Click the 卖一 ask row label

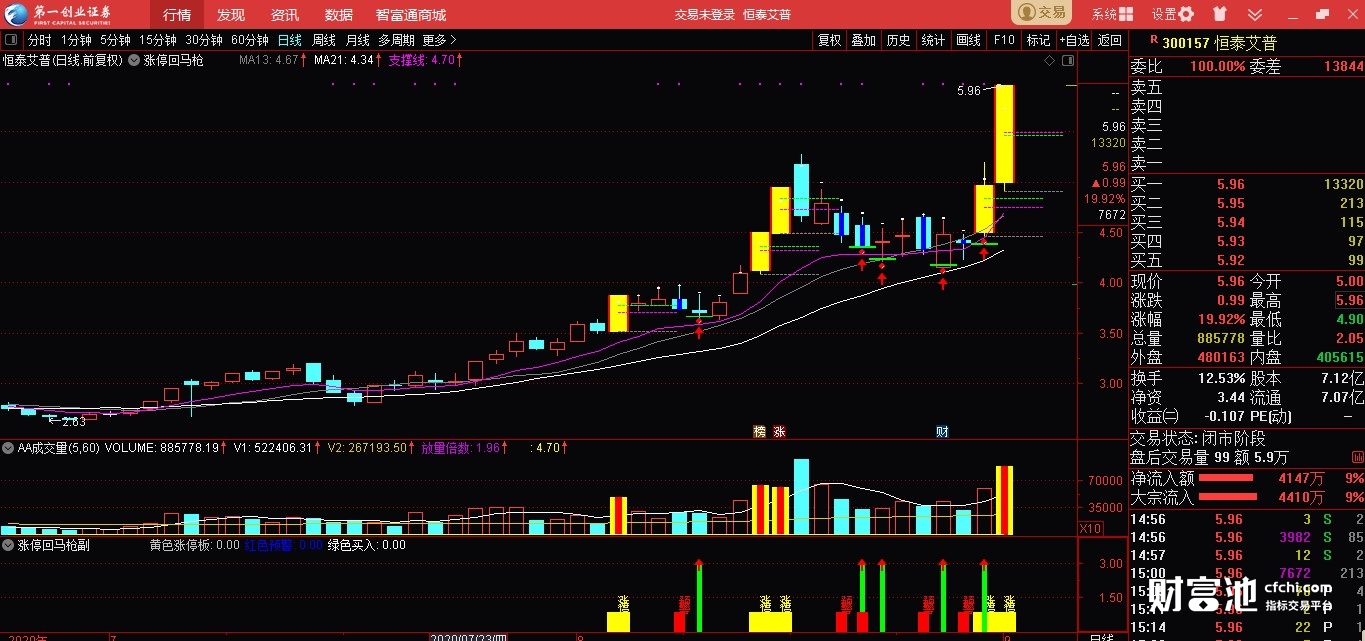pyautogui.click(x=1147, y=164)
